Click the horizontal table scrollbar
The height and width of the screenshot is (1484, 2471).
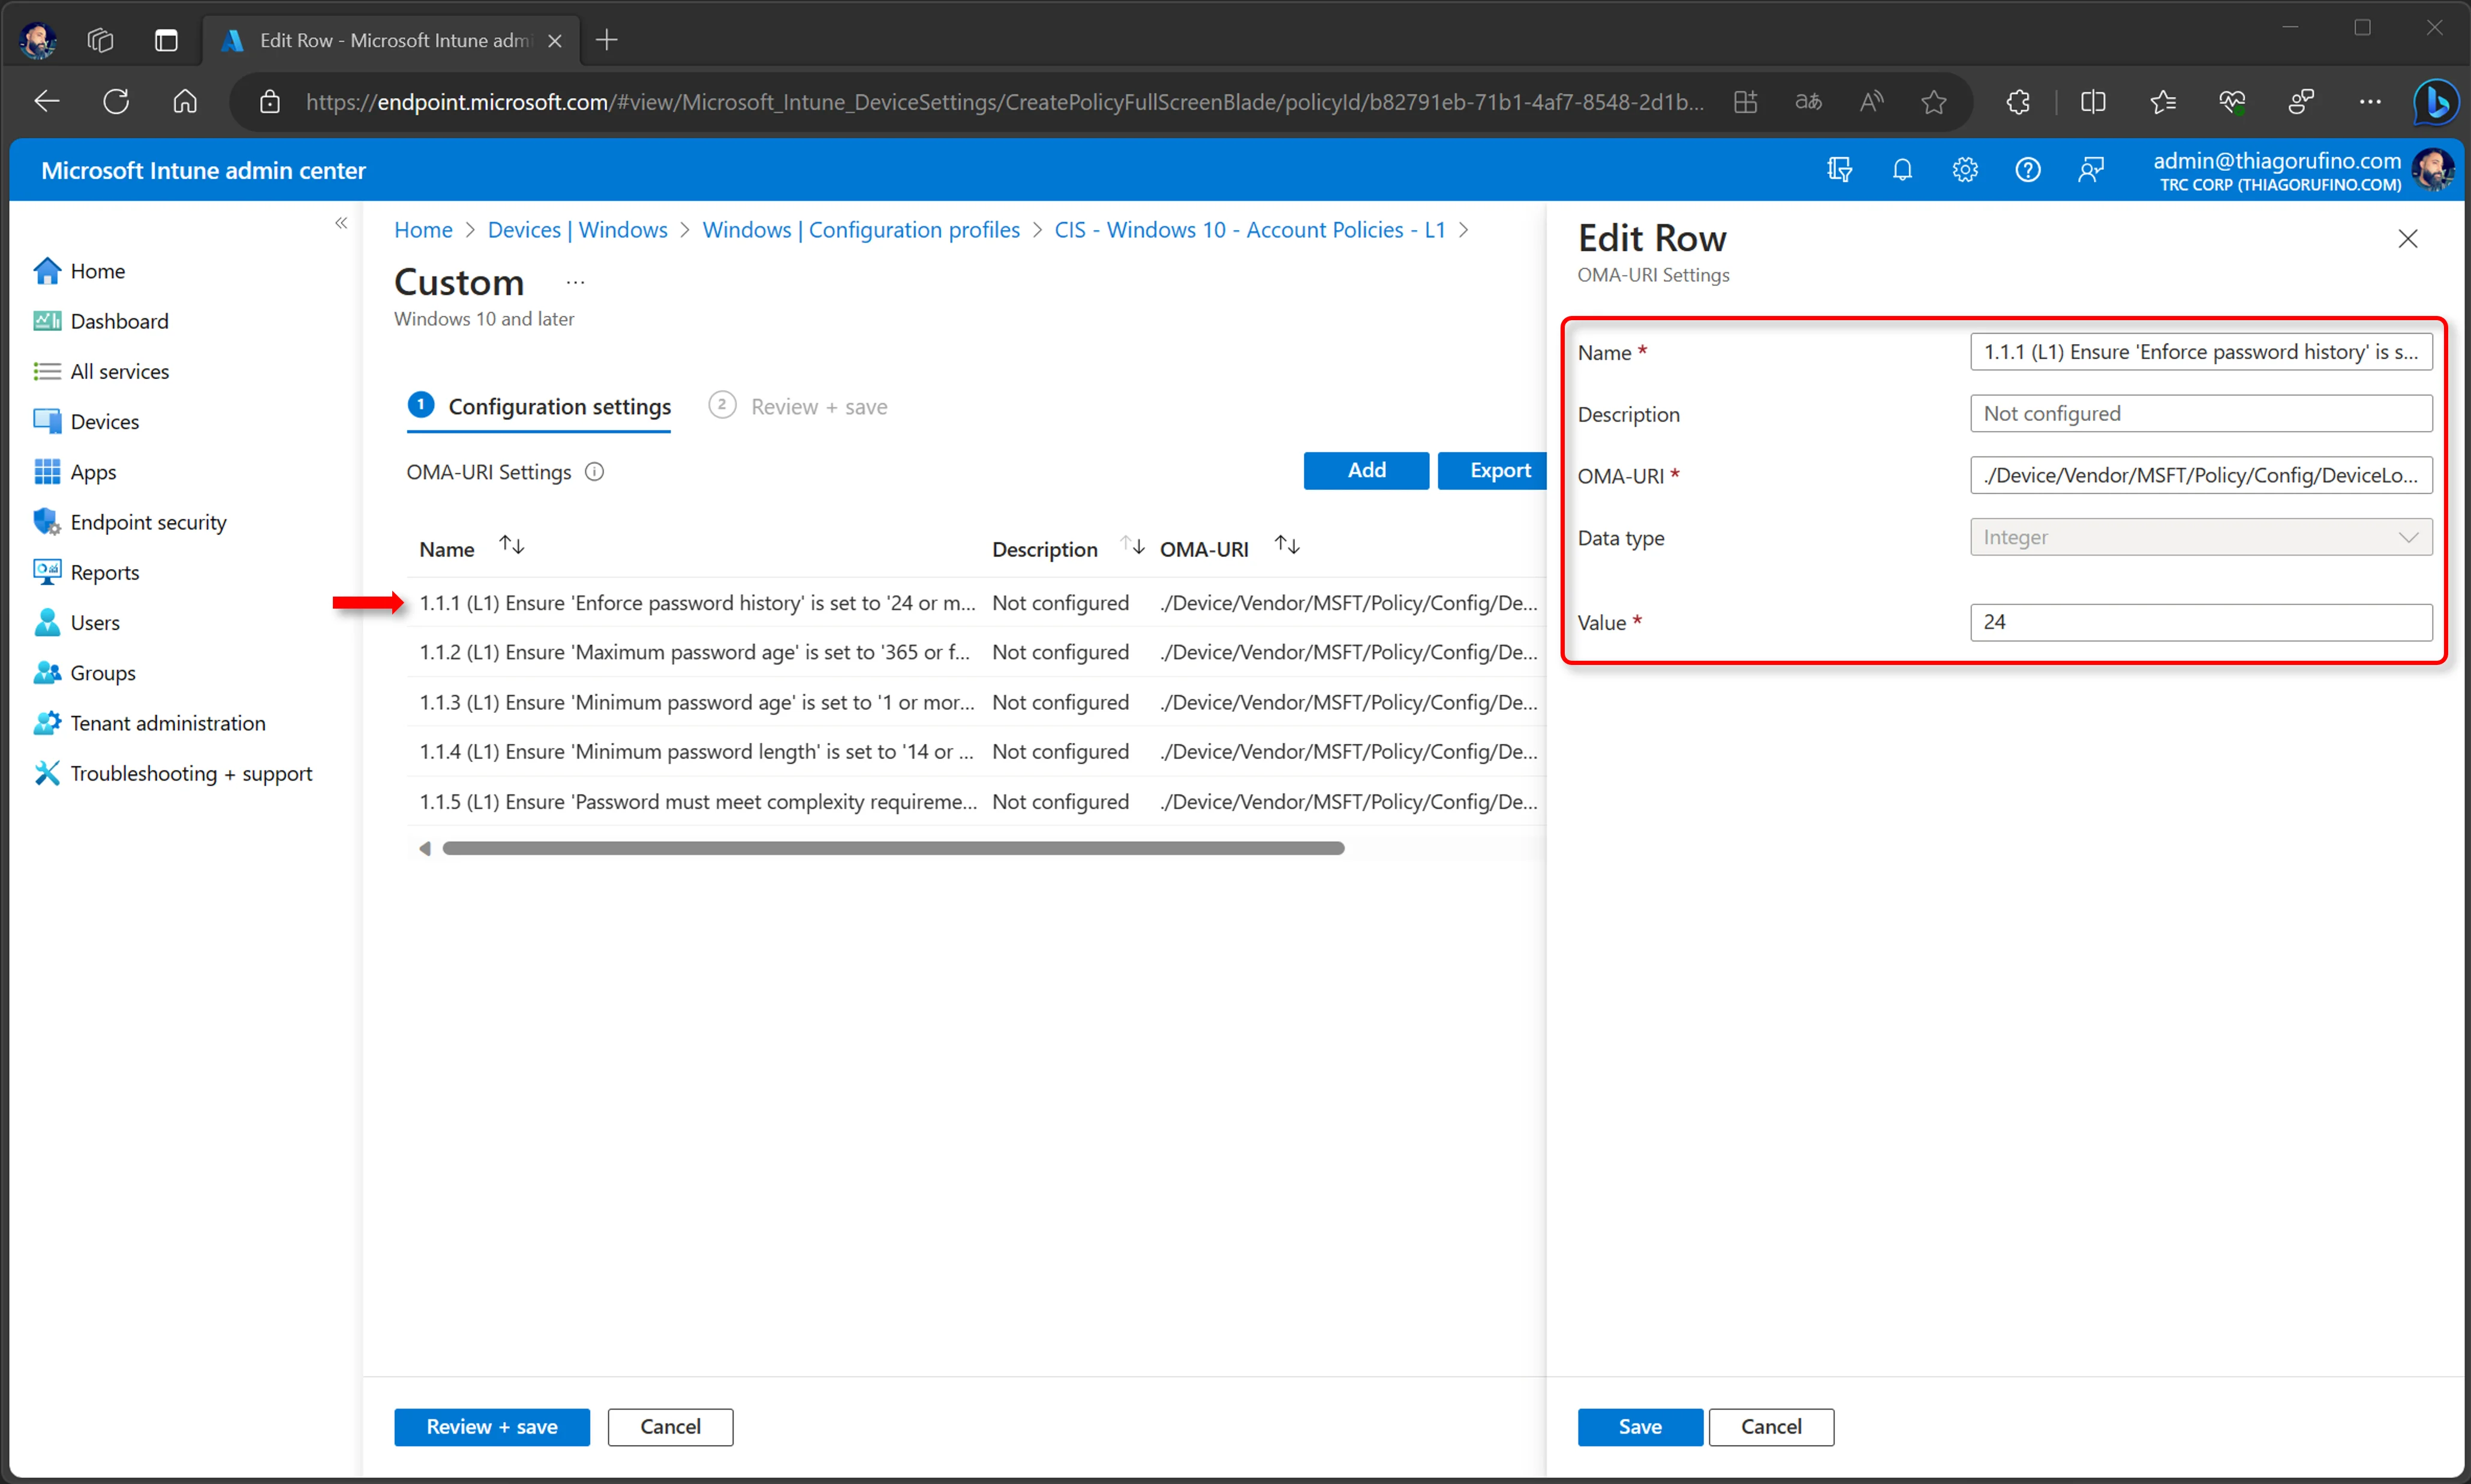893,848
